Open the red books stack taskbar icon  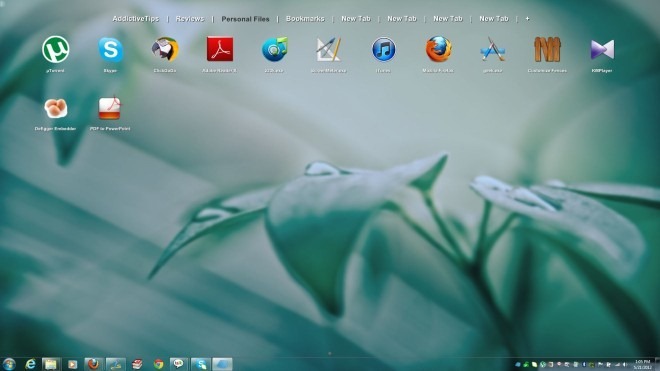[137, 364]
